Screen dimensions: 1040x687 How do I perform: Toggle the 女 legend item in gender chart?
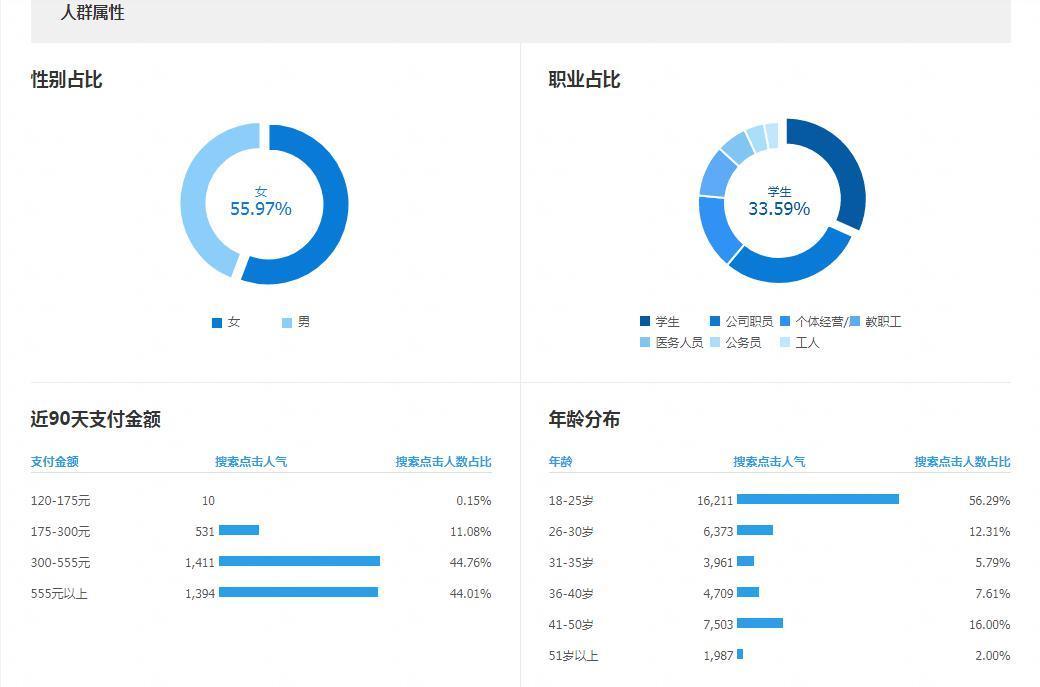point(227,322)
